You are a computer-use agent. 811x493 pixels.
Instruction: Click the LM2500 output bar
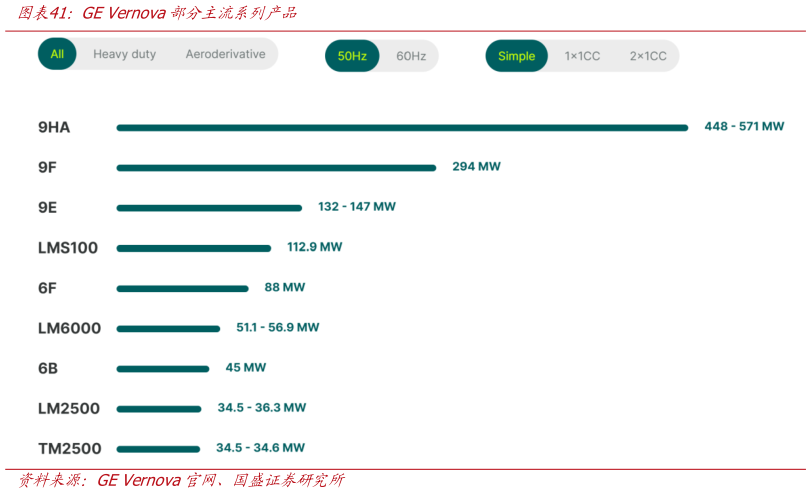159,409
